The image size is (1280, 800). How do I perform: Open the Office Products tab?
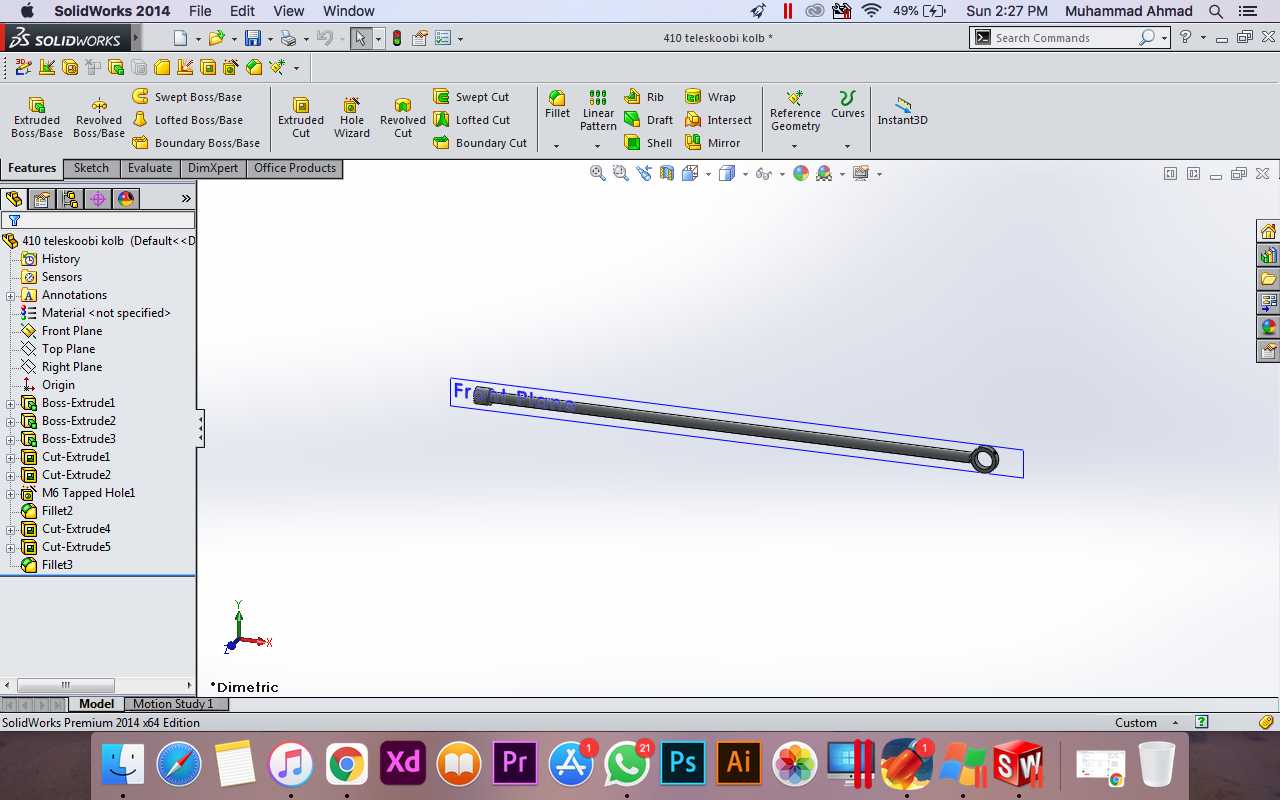pyautogui.click(x=295, y=168)
